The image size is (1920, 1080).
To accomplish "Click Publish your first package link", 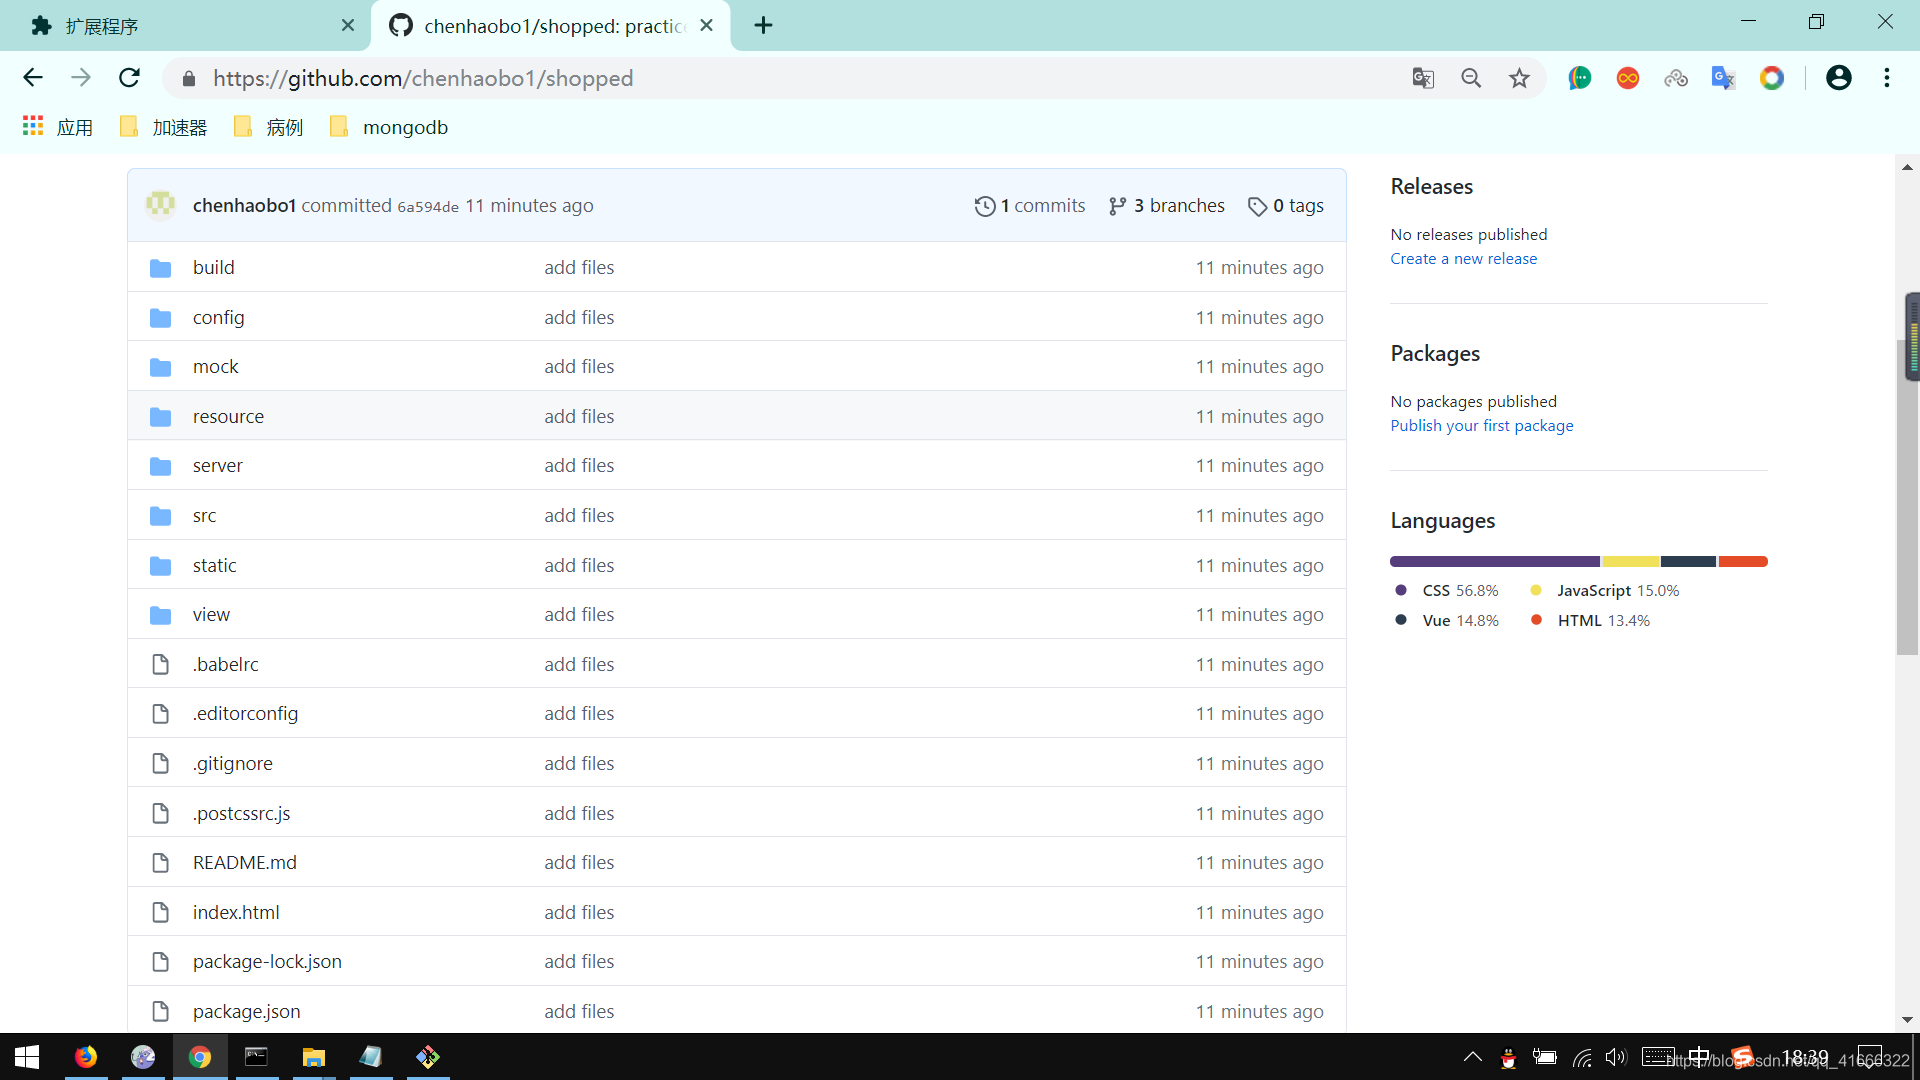I will click(x=1482, y=425).
